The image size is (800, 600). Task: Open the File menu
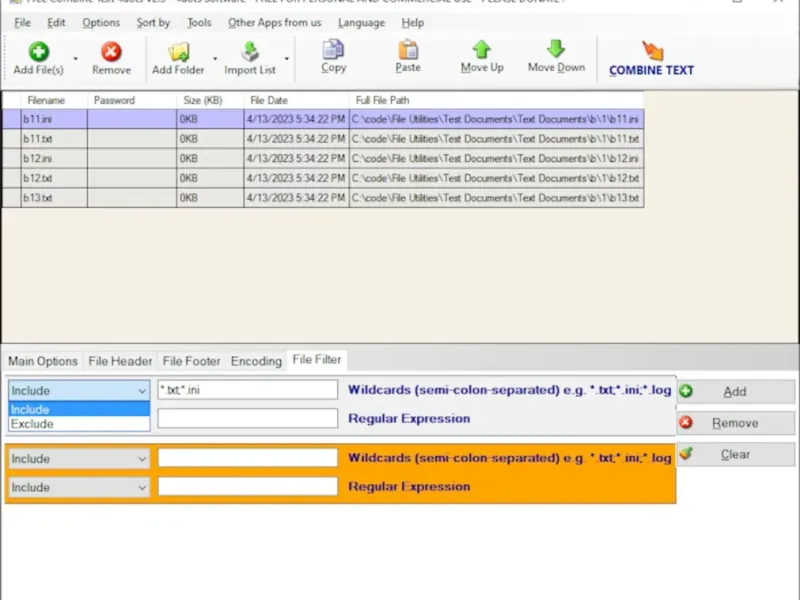click(x=22, y=23)
